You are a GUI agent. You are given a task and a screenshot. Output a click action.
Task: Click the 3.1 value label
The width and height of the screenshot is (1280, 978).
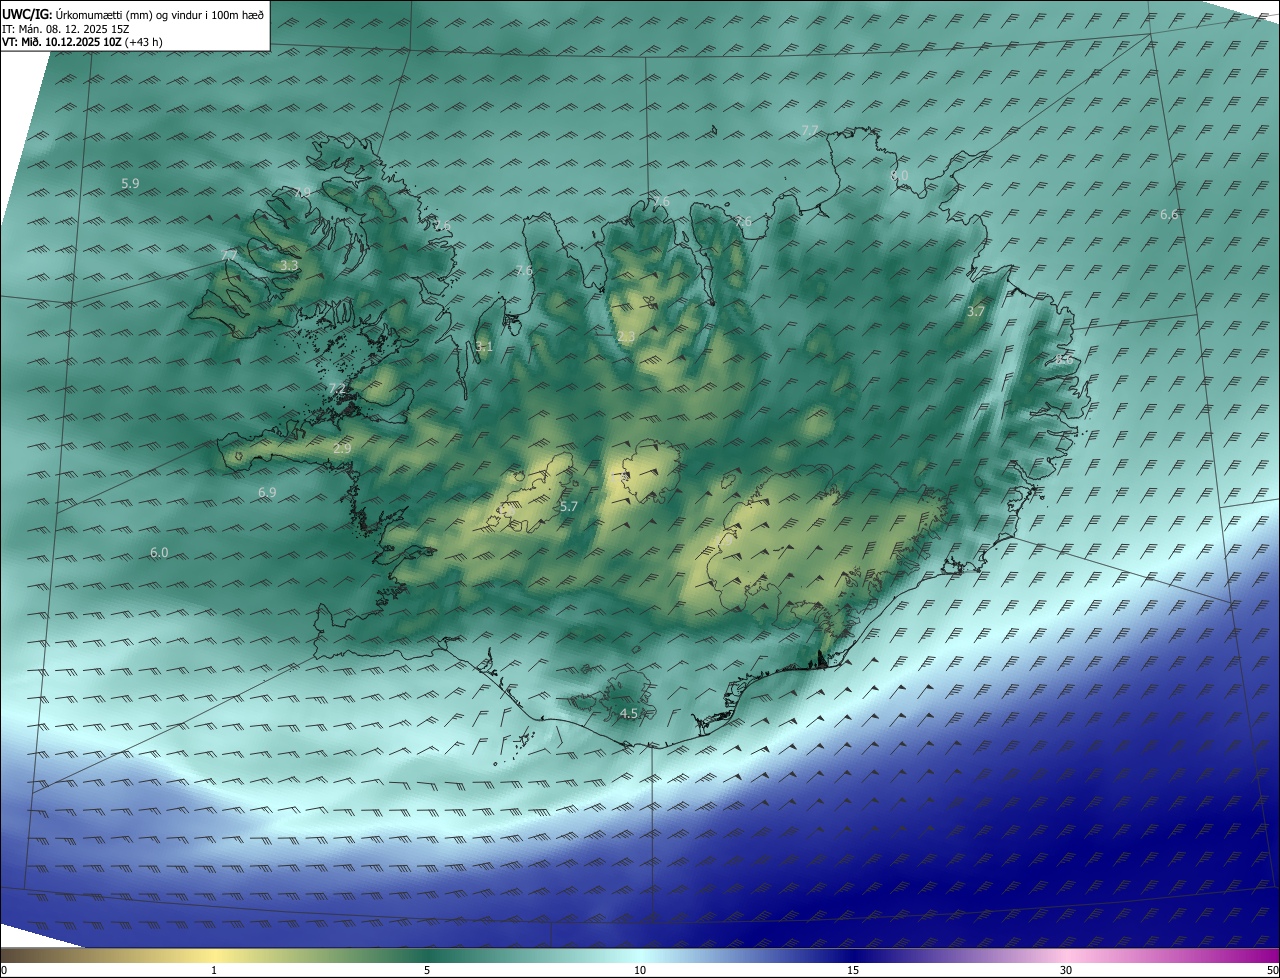coord(484,347)
